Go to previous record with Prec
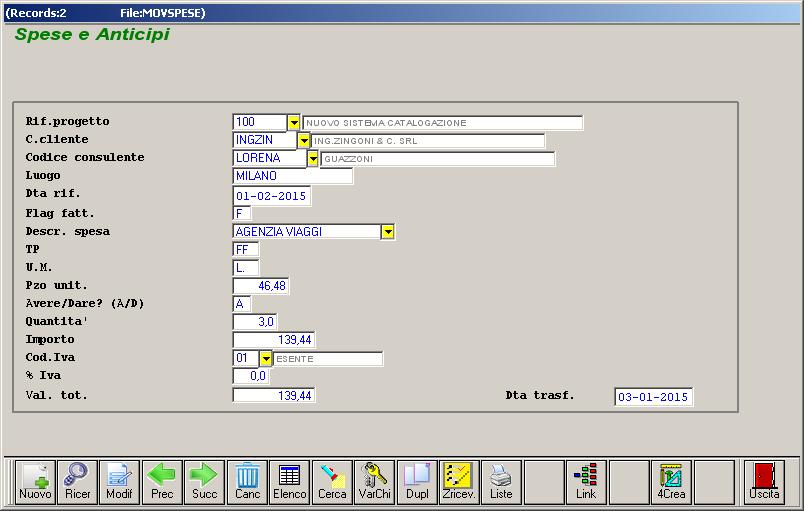 (162, 482)
